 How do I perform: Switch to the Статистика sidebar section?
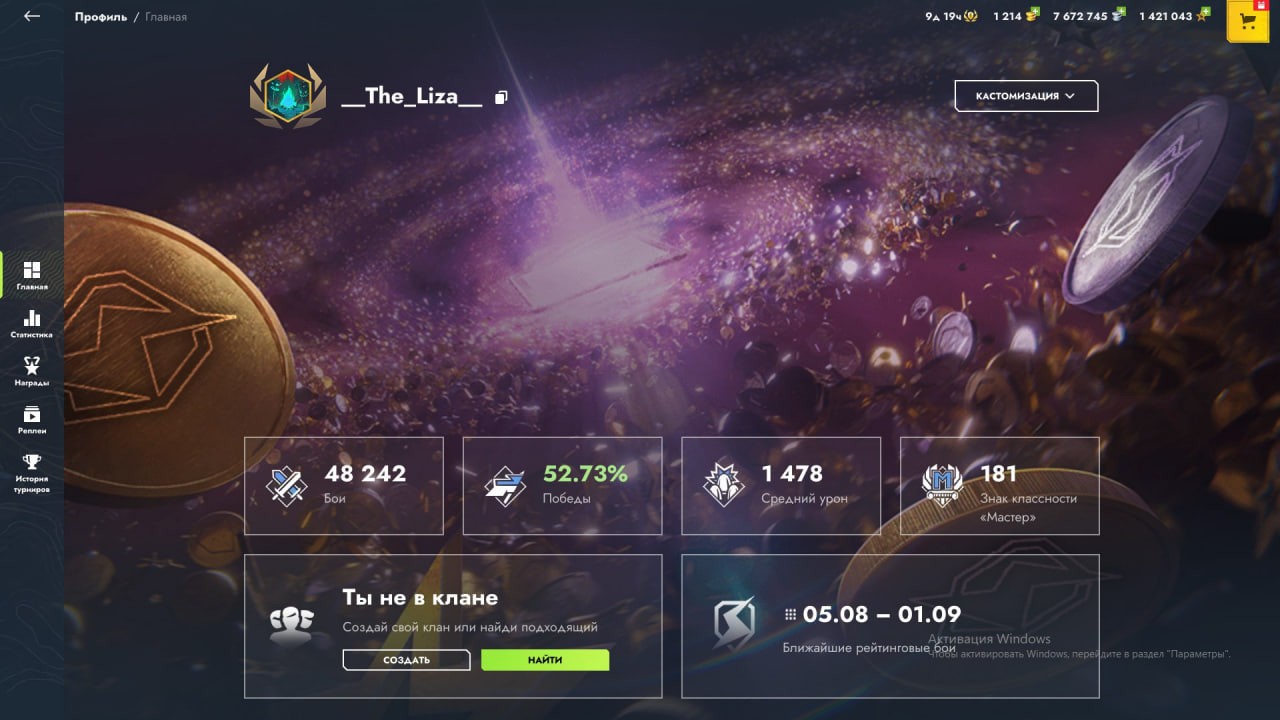pyautogui.click(x=32, y=323)
